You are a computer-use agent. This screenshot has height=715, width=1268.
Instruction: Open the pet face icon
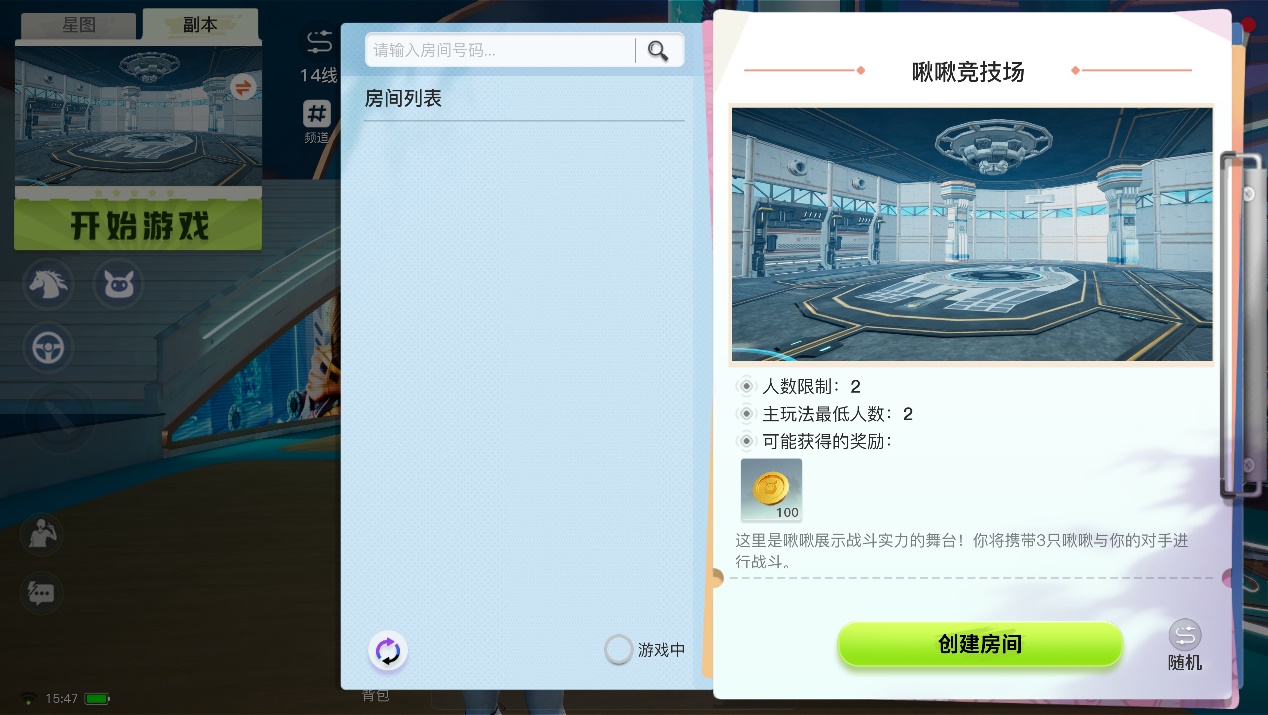click(x=118, y=285)
